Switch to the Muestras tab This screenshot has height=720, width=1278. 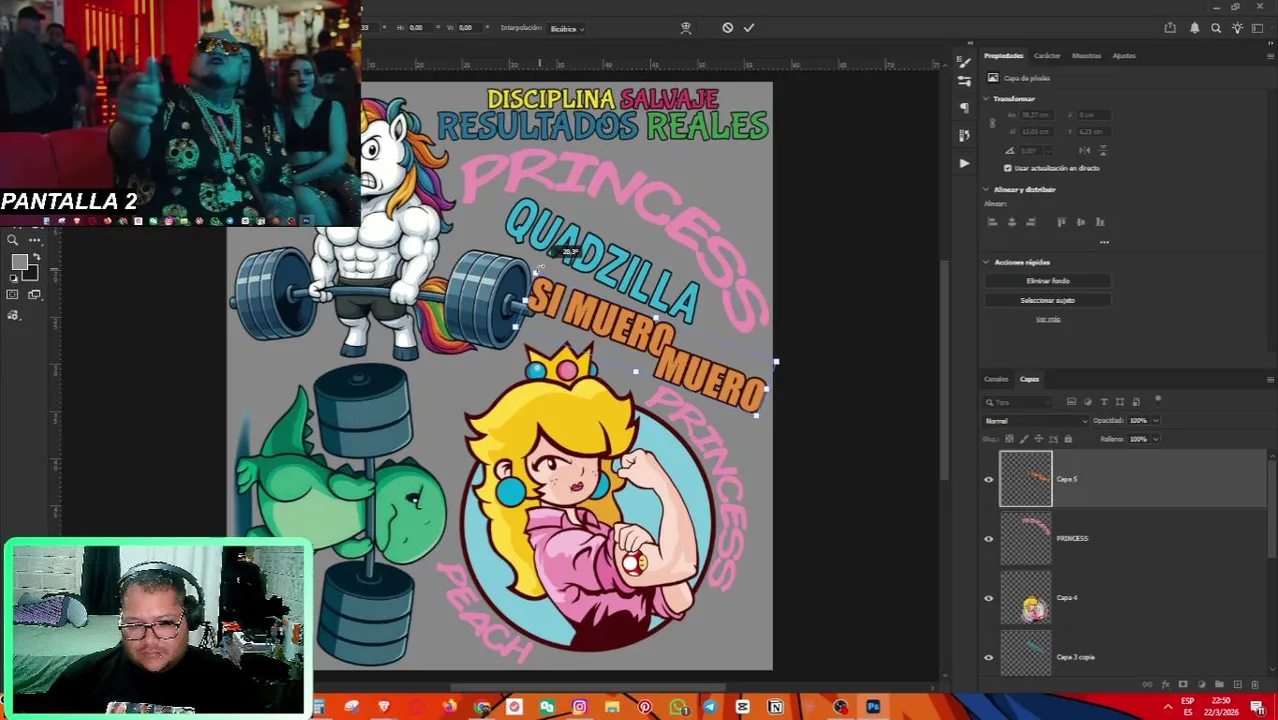pyautogui.click(x=1086, y=56)
